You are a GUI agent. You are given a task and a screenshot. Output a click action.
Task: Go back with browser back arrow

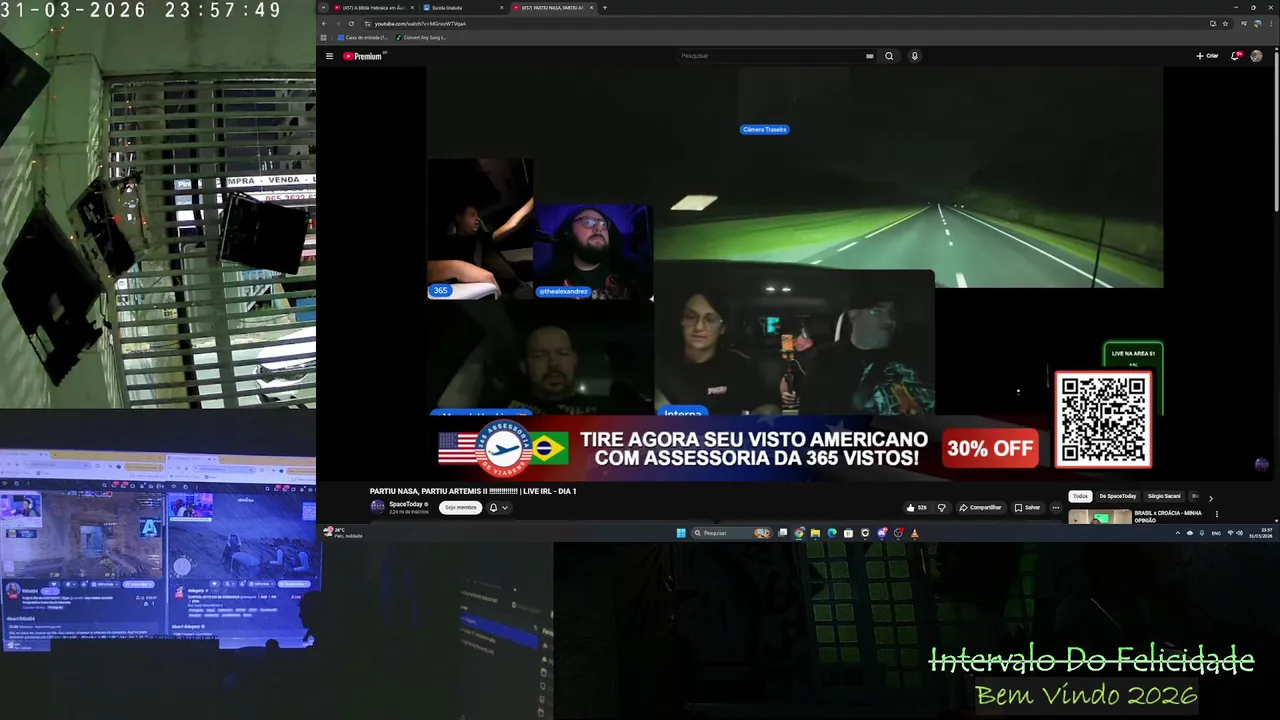click(324, 23)
